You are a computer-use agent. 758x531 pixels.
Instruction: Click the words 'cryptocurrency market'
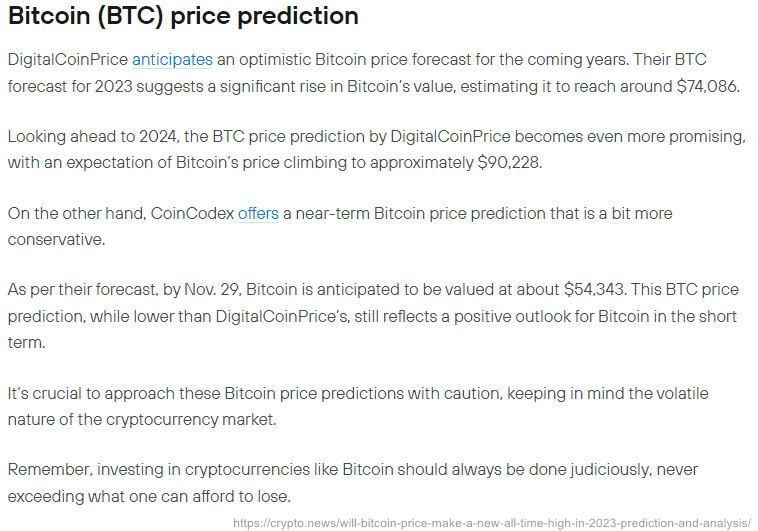[190, 419]
